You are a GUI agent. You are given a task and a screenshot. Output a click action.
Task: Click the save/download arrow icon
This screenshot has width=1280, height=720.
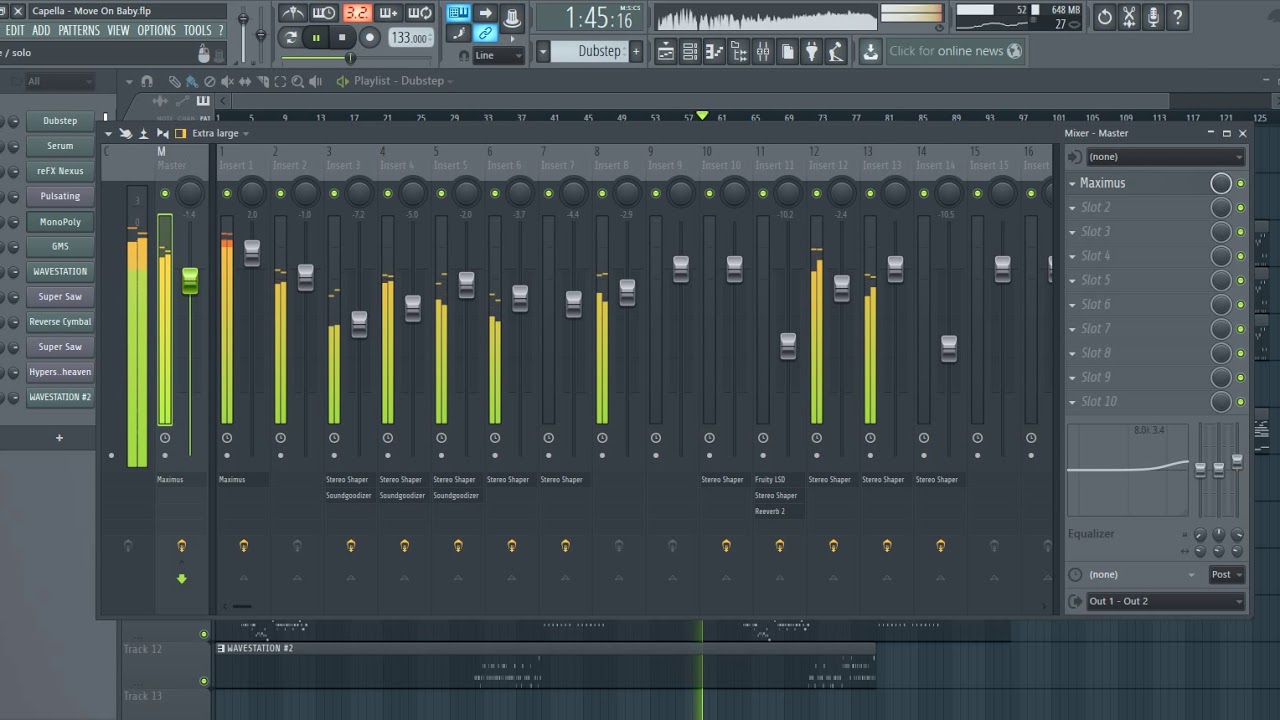pyautogui.click(x=870, y=51)
